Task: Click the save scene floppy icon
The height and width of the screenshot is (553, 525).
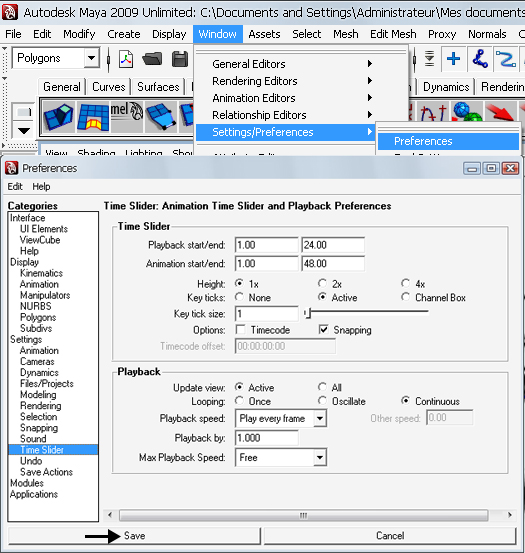Action: pos(180,59)
